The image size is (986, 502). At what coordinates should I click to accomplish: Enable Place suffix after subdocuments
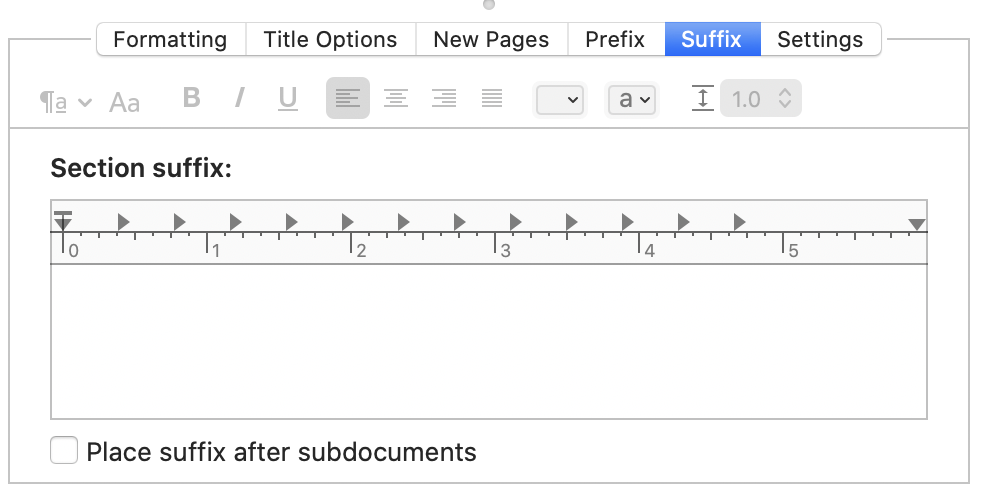pyautogui.click(x=64, y=450)
